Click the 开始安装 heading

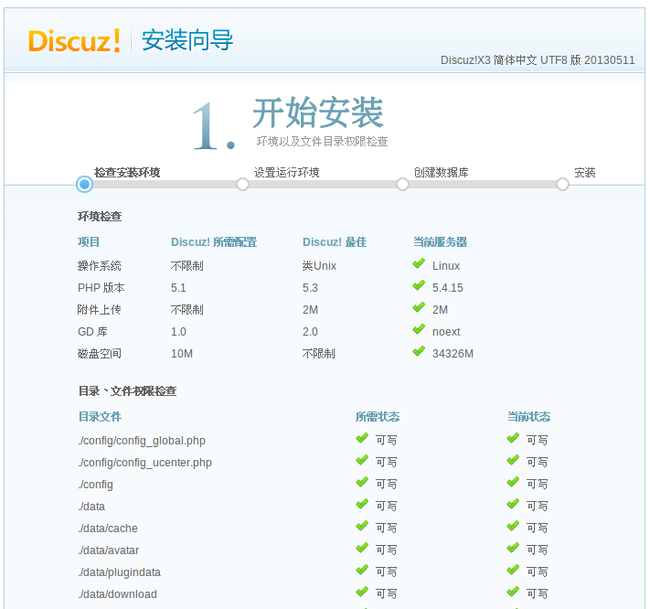point(318,112)
